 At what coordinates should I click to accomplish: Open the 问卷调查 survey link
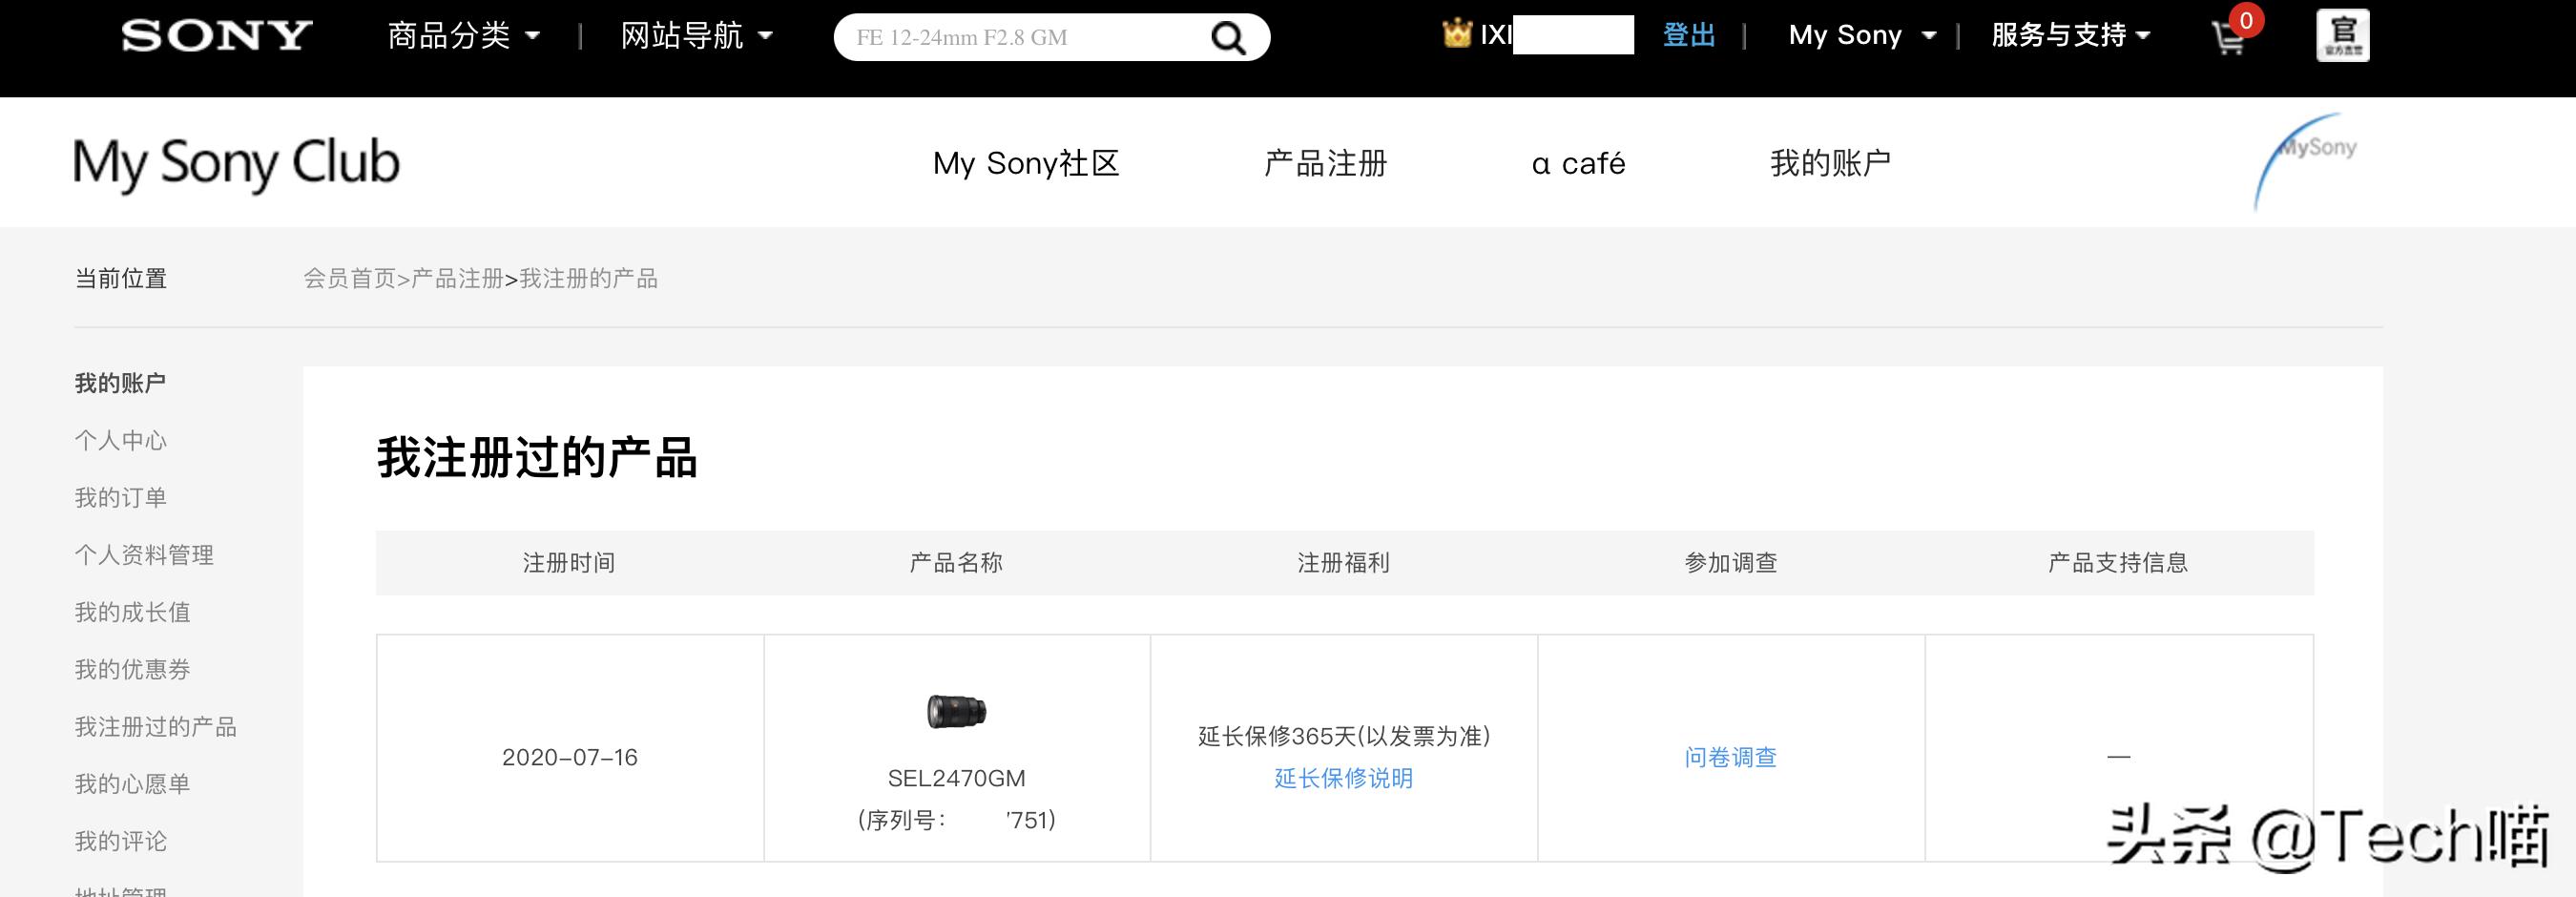pyautogui.click(x=1729, y=758)
